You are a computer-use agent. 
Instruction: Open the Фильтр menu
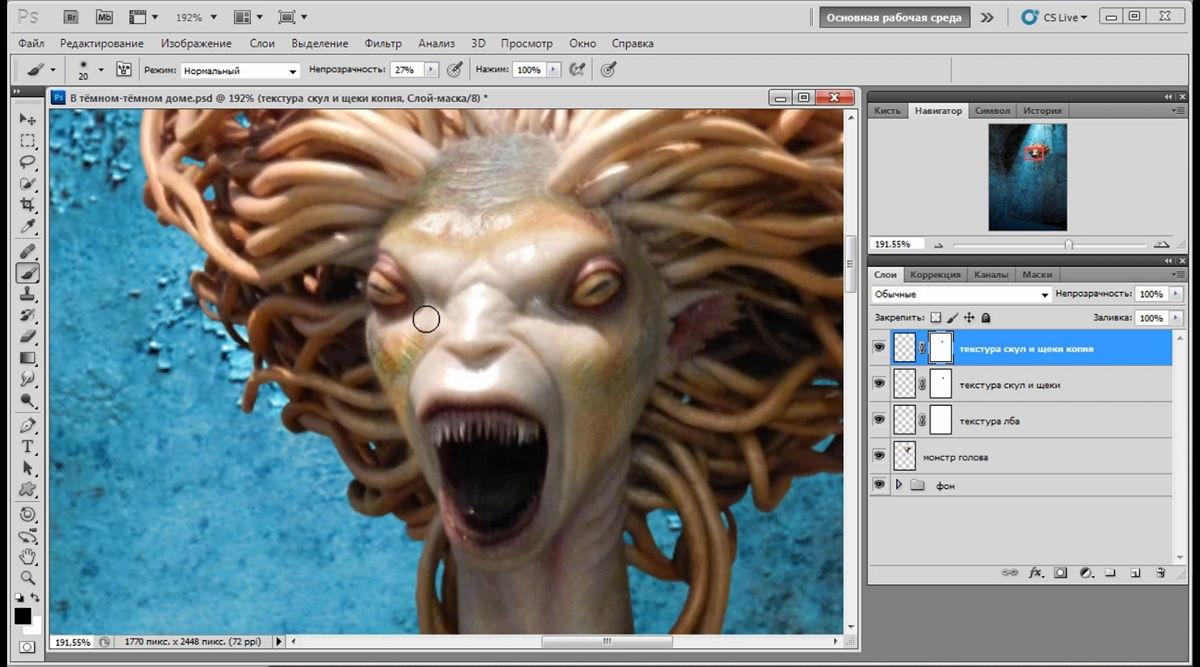(x=383, y=44)
